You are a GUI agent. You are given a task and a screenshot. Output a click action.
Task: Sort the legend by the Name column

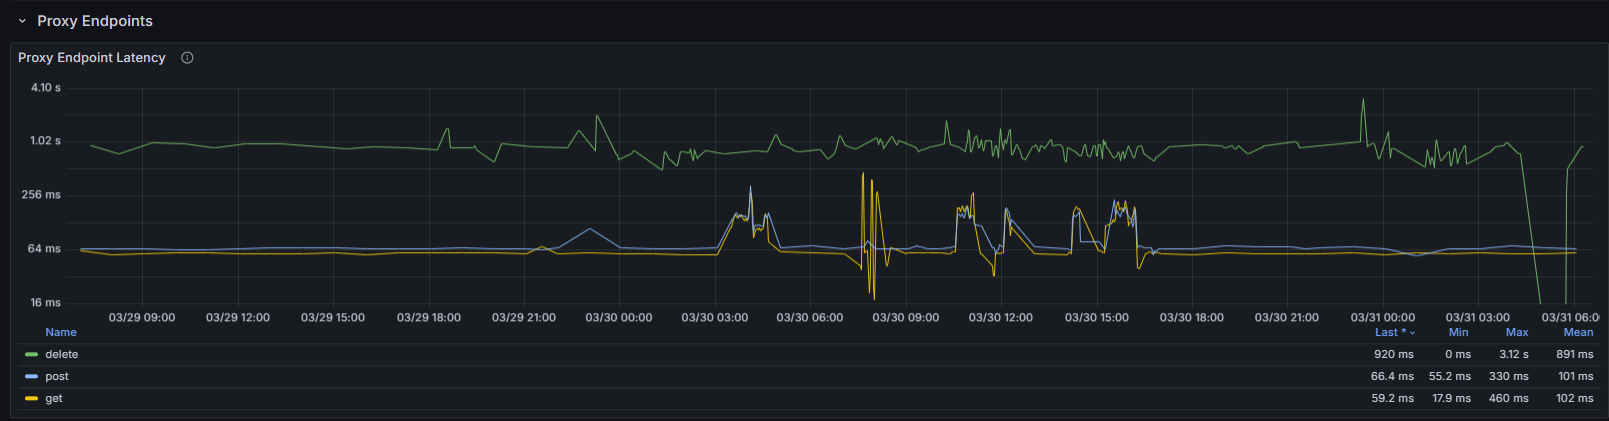pos(61,332)
